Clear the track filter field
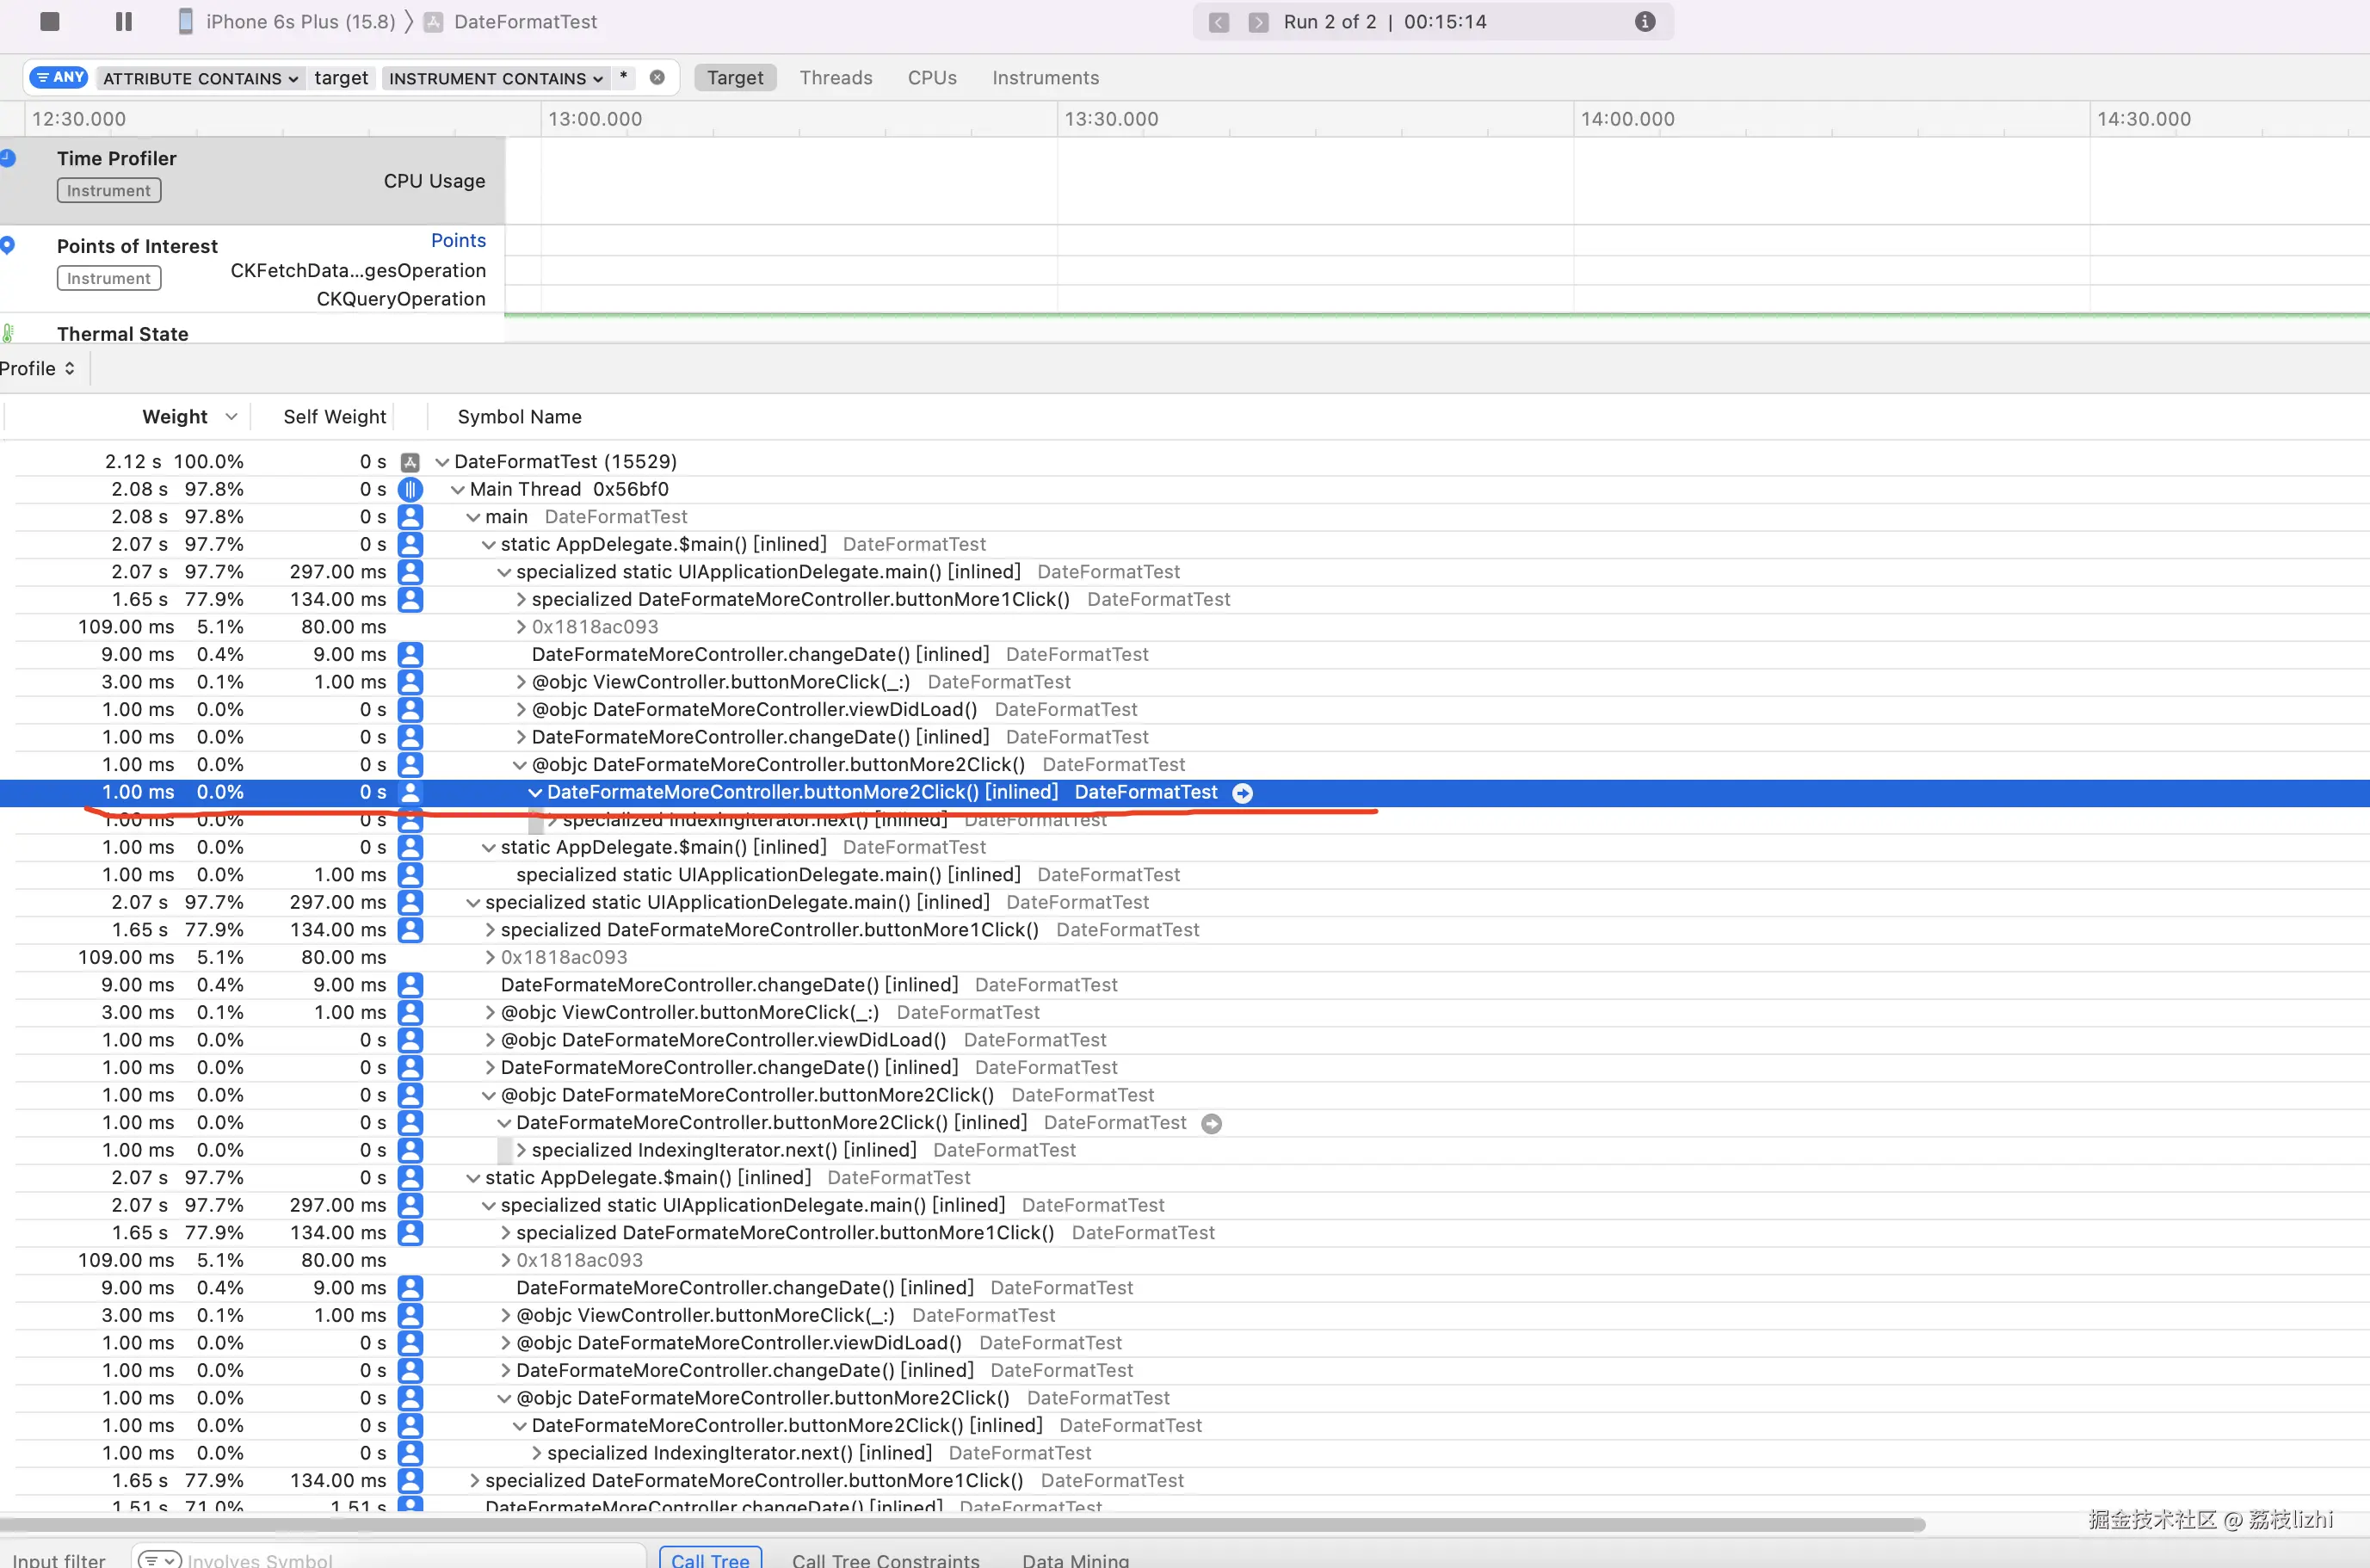Screen dimensions: 2370x1568 coord(657,77)
